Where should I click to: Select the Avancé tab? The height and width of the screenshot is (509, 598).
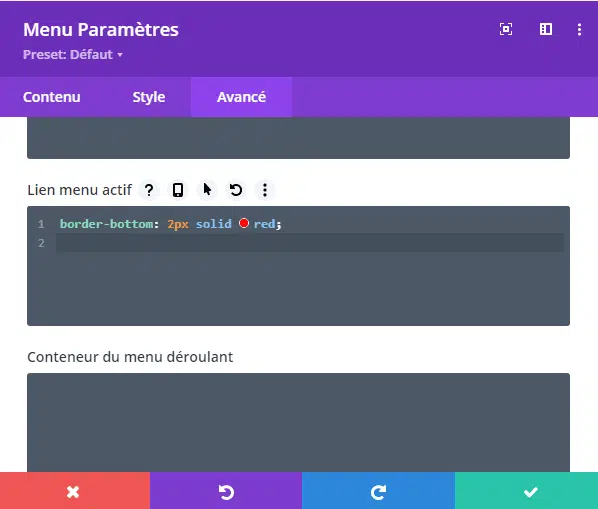click(x=241, y=97)
